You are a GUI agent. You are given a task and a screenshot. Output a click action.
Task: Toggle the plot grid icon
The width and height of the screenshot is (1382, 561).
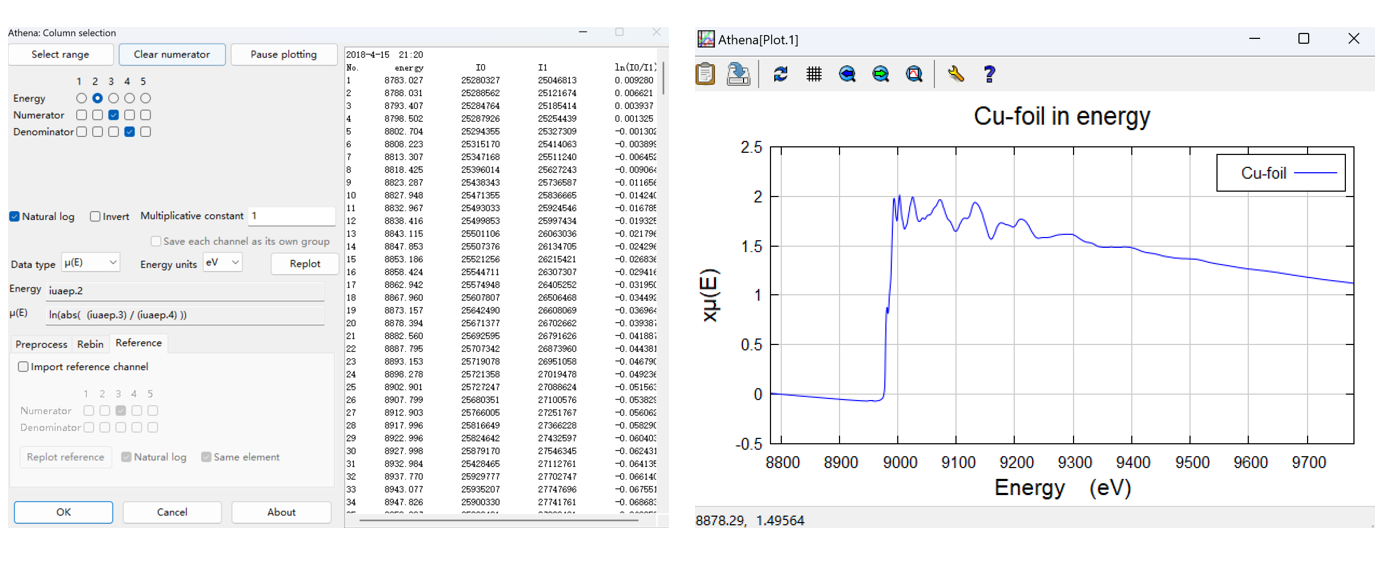pos(814,74)
